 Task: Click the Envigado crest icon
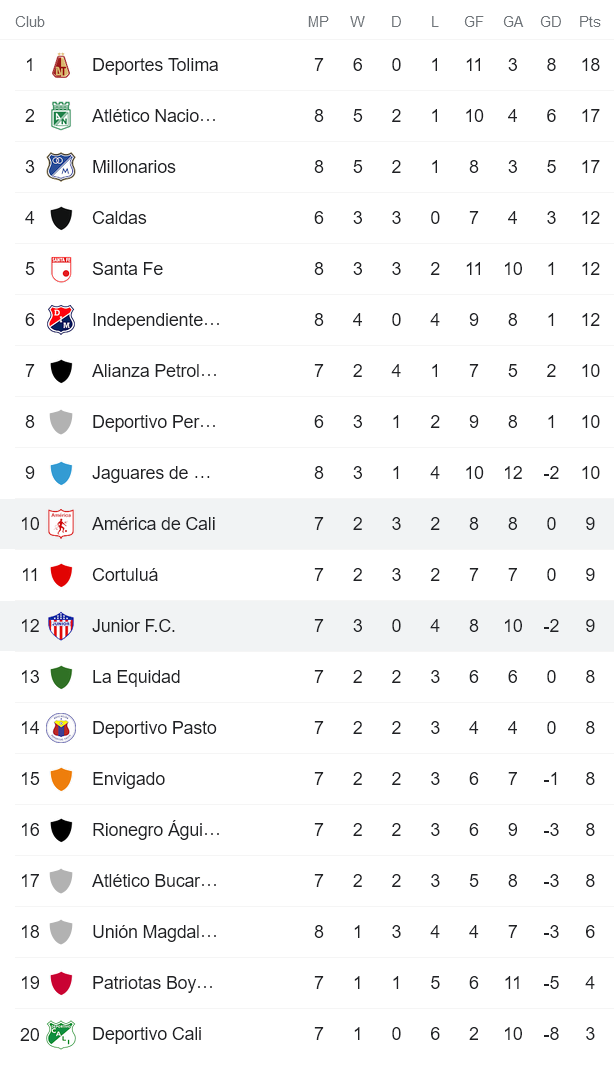[61, 778]
